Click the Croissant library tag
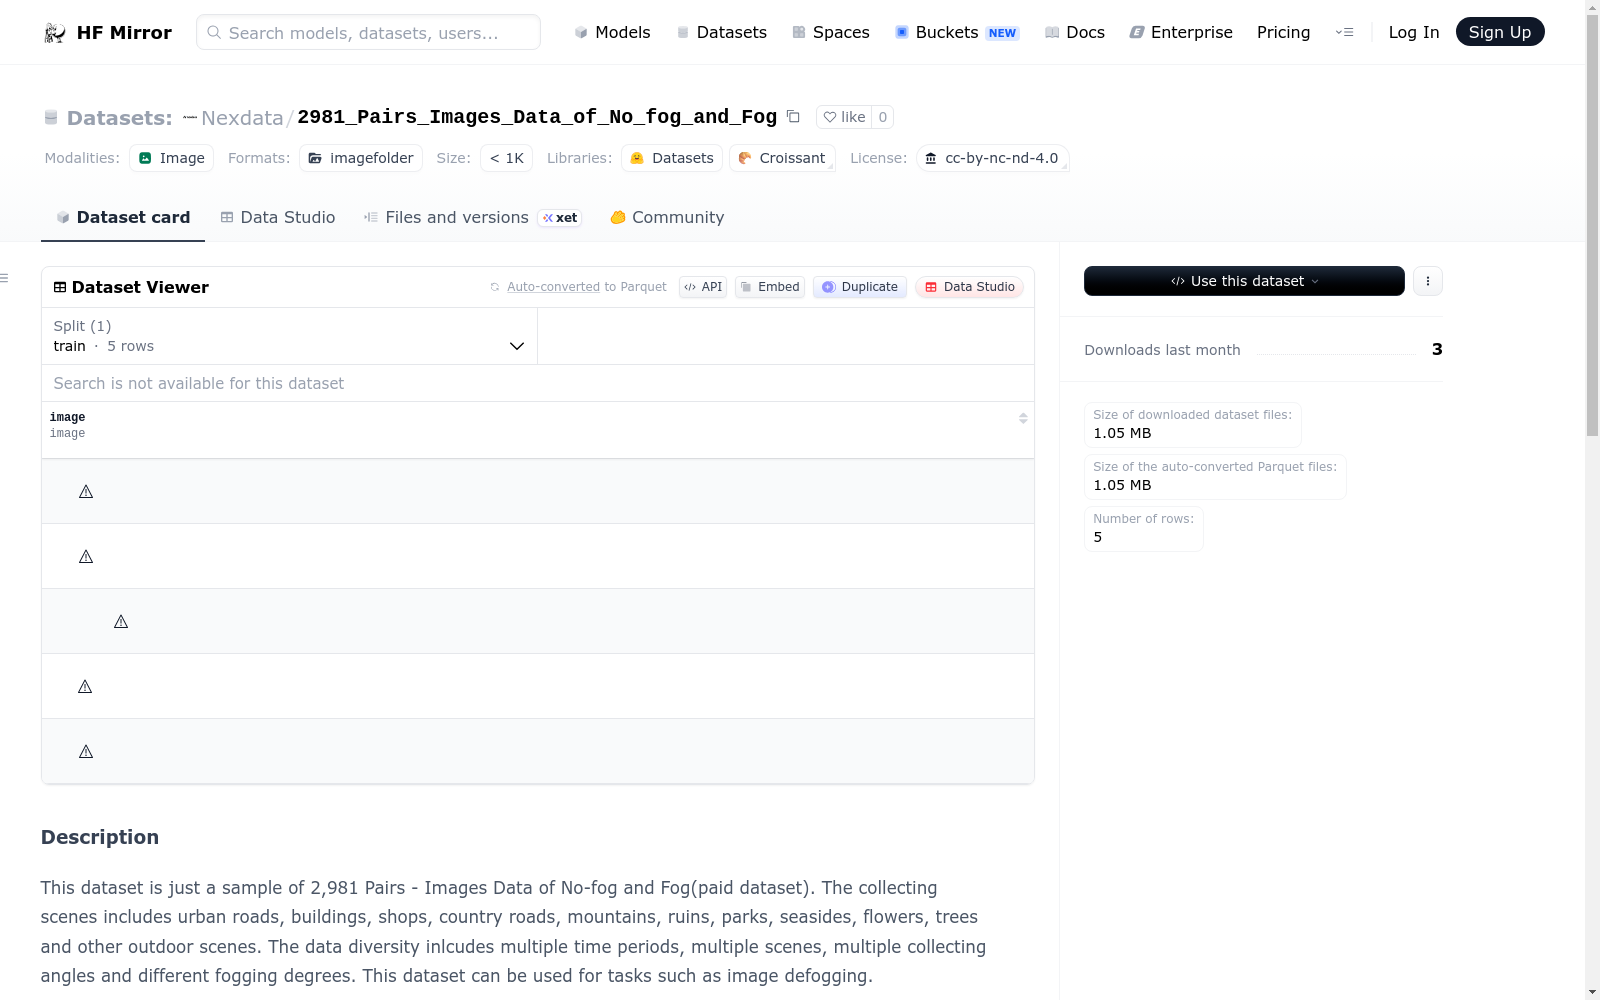Image resolution: width=1600 pixels, height=1000 pixels. [x=782, y=158]
